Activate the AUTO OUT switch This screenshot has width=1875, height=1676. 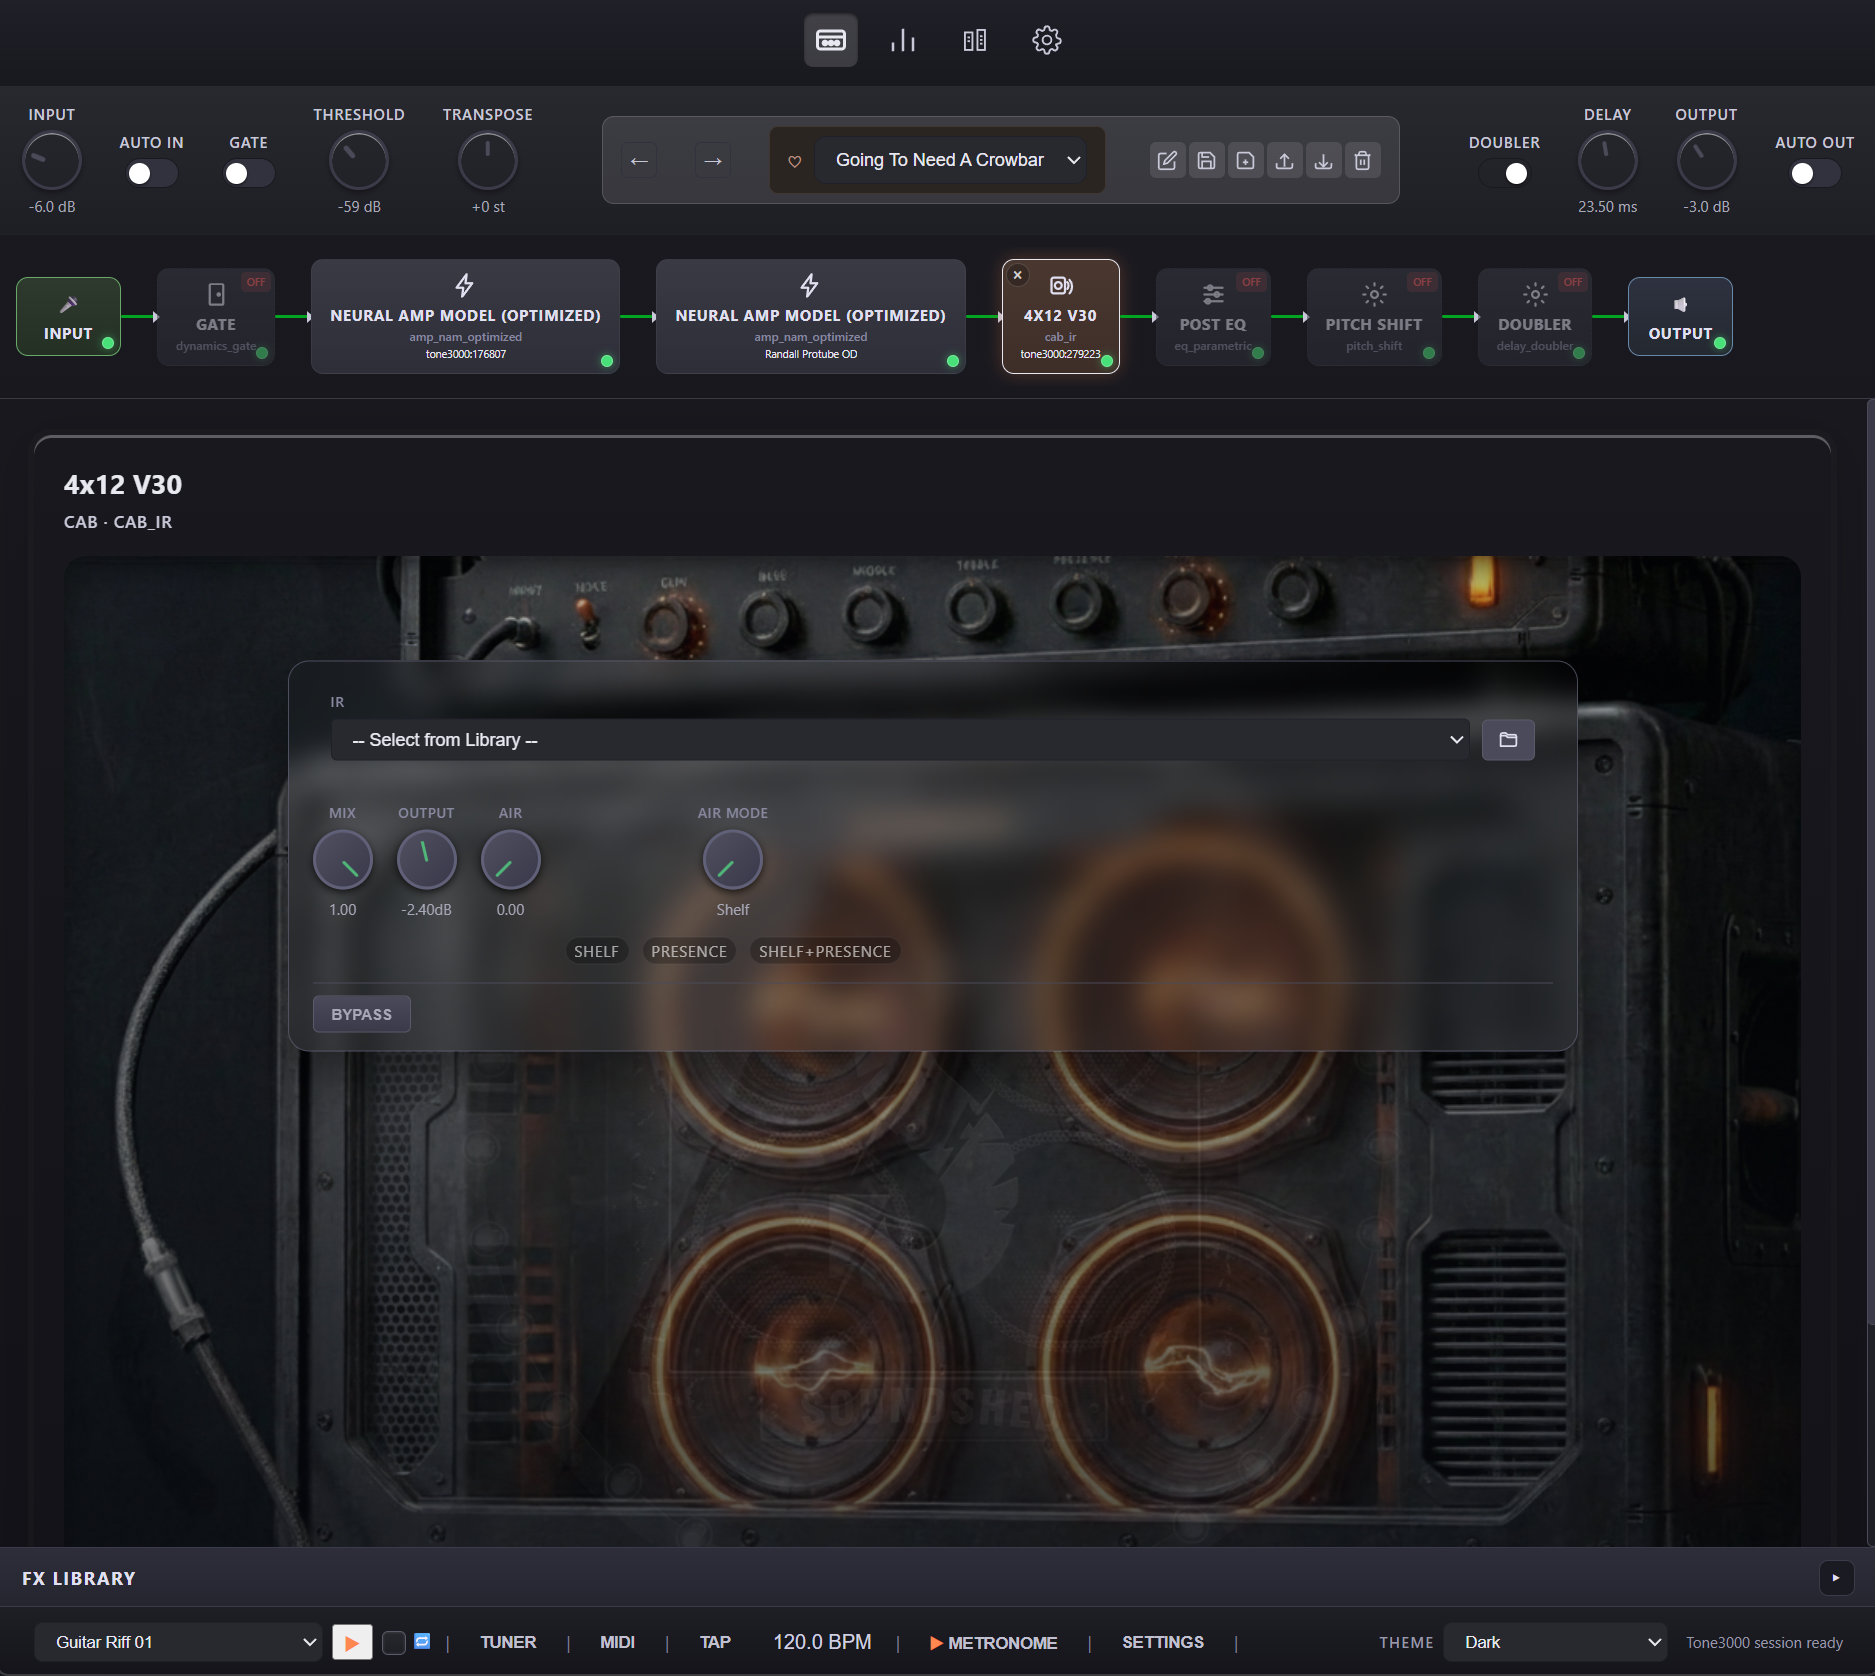1812,172
